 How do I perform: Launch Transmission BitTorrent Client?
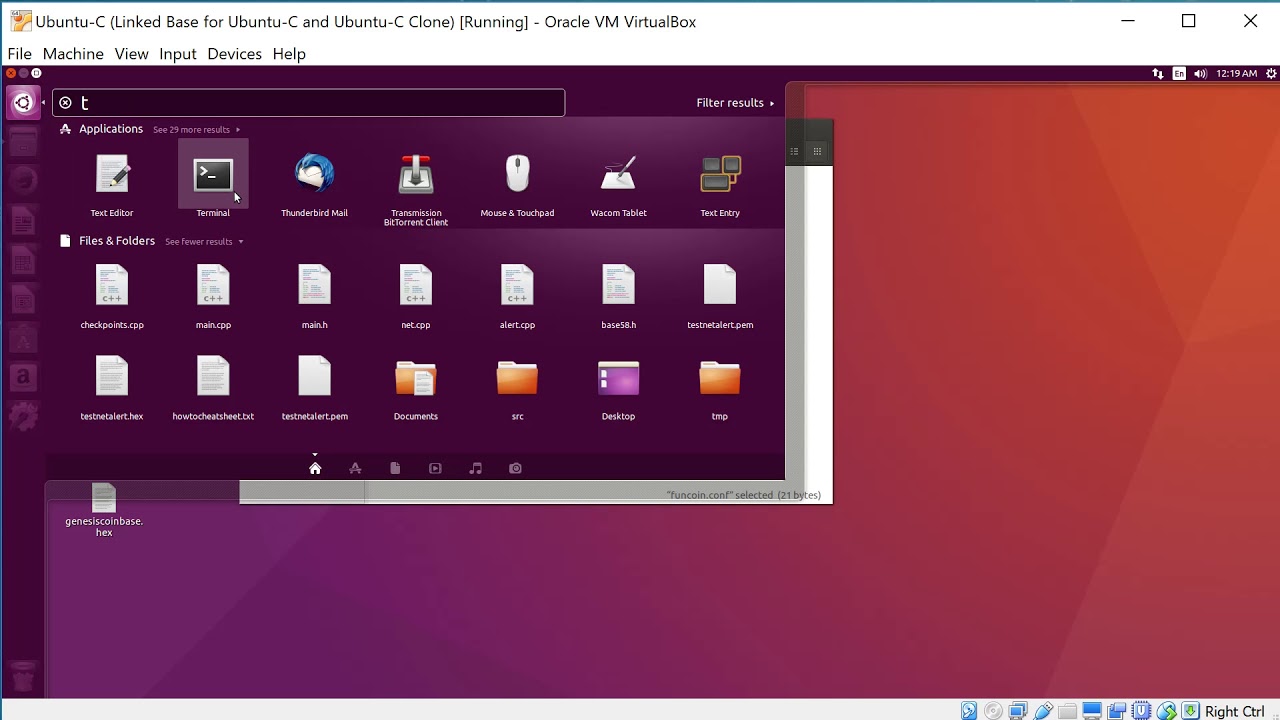[416, 177]
